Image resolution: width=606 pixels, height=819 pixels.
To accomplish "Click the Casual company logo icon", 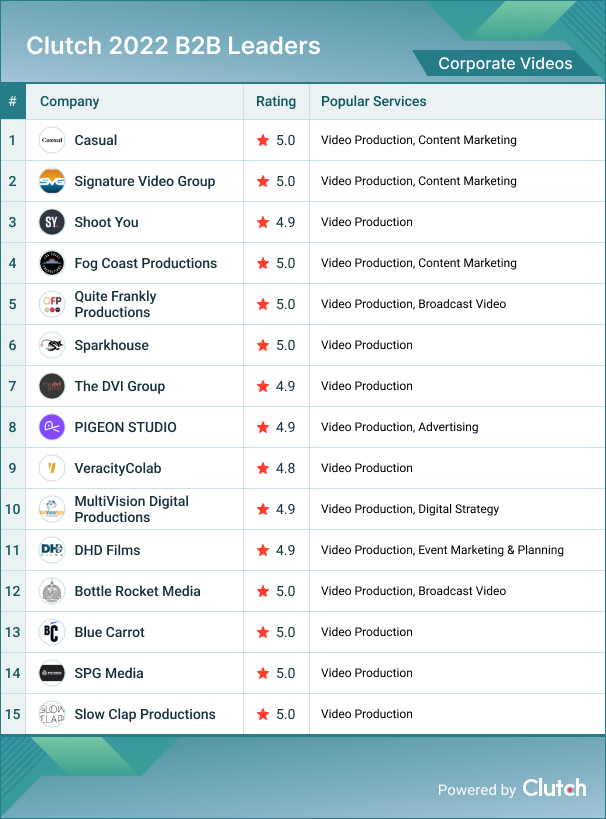I will coord(52,140).
